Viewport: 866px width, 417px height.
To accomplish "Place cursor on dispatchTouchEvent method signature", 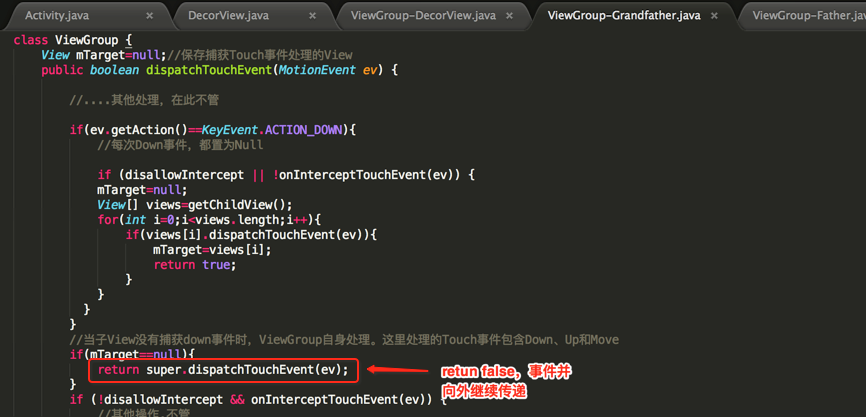I will (x=219, y=70).
